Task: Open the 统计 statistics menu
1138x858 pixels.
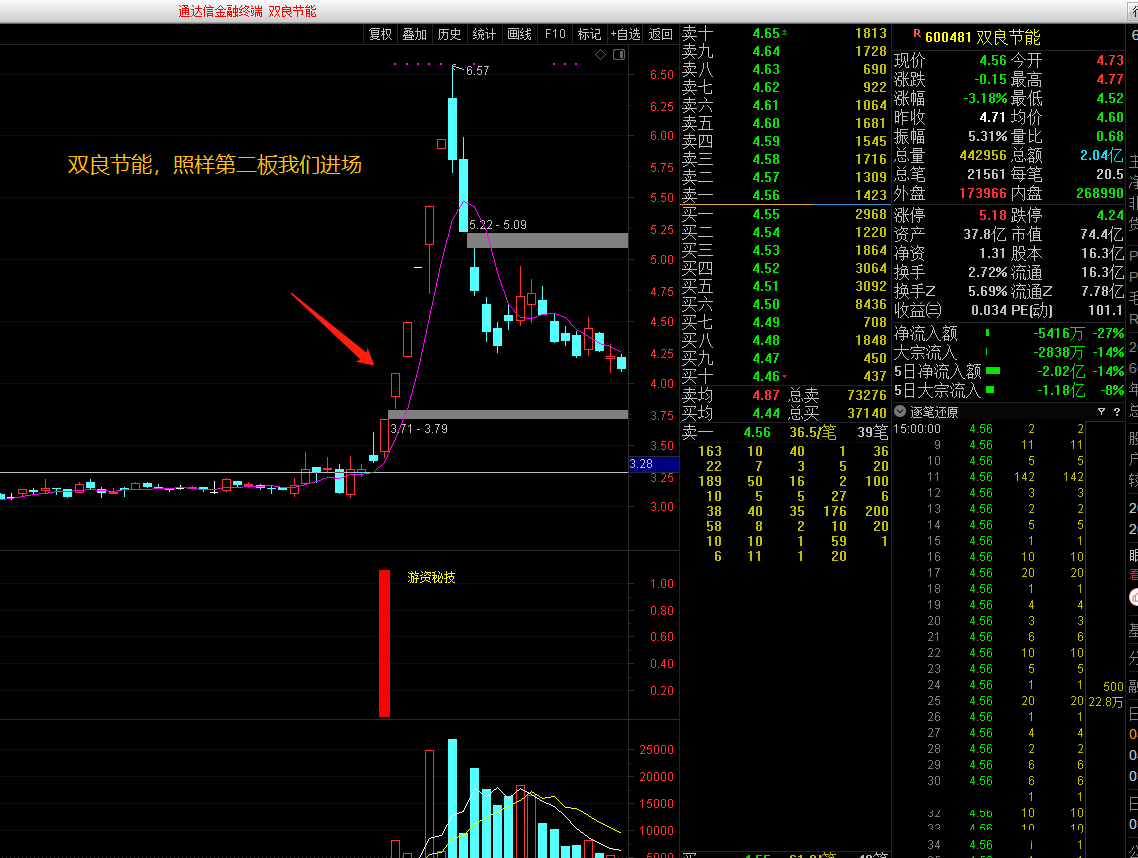Action: point(484,34)
